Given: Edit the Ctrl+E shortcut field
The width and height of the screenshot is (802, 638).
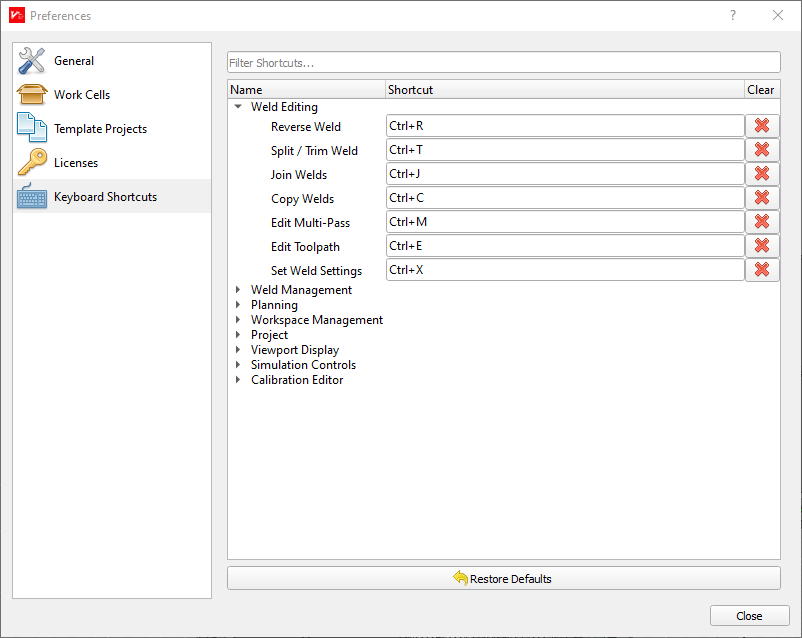Looking at the screenshot, I should click(565, 246).
